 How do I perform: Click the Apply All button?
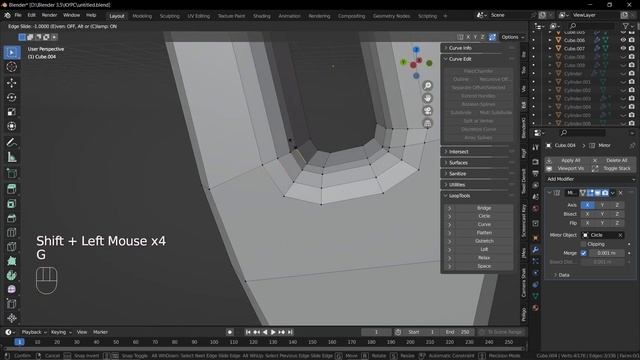coord(567,160)
